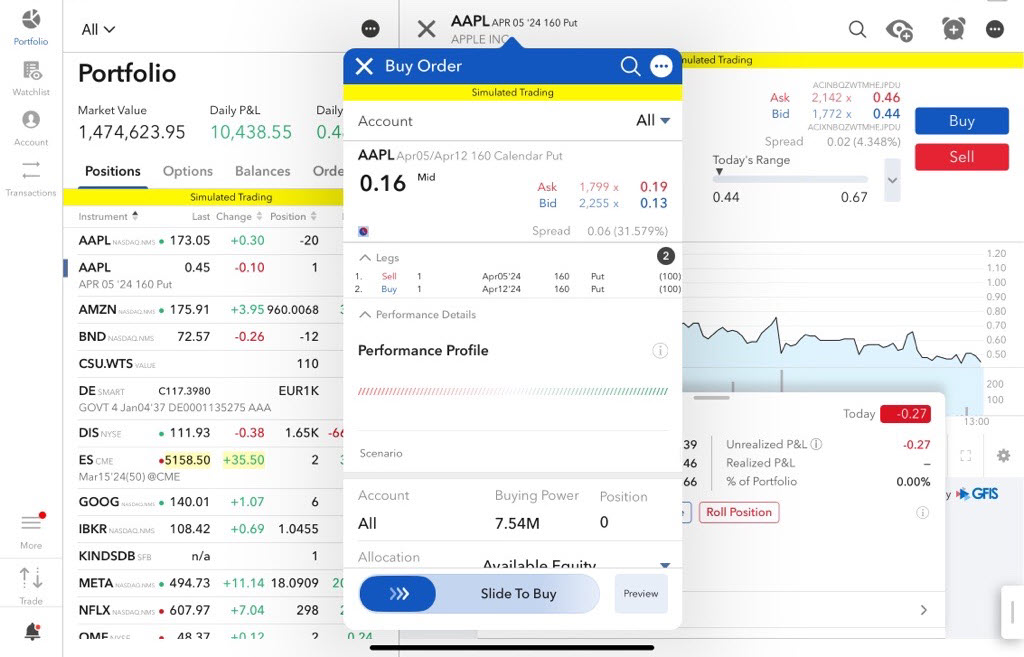Click the search icon in AAPL detail header

click(x=857, y=29)
